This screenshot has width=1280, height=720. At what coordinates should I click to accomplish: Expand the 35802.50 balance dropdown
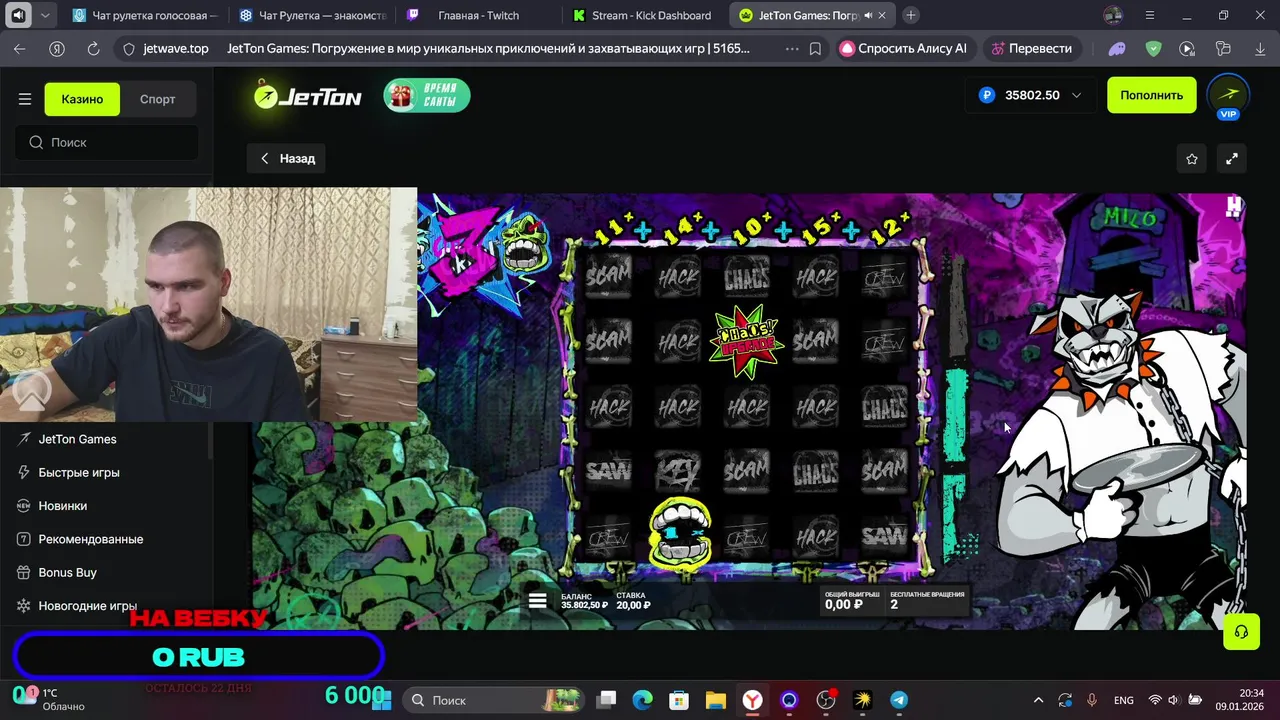1030,95
